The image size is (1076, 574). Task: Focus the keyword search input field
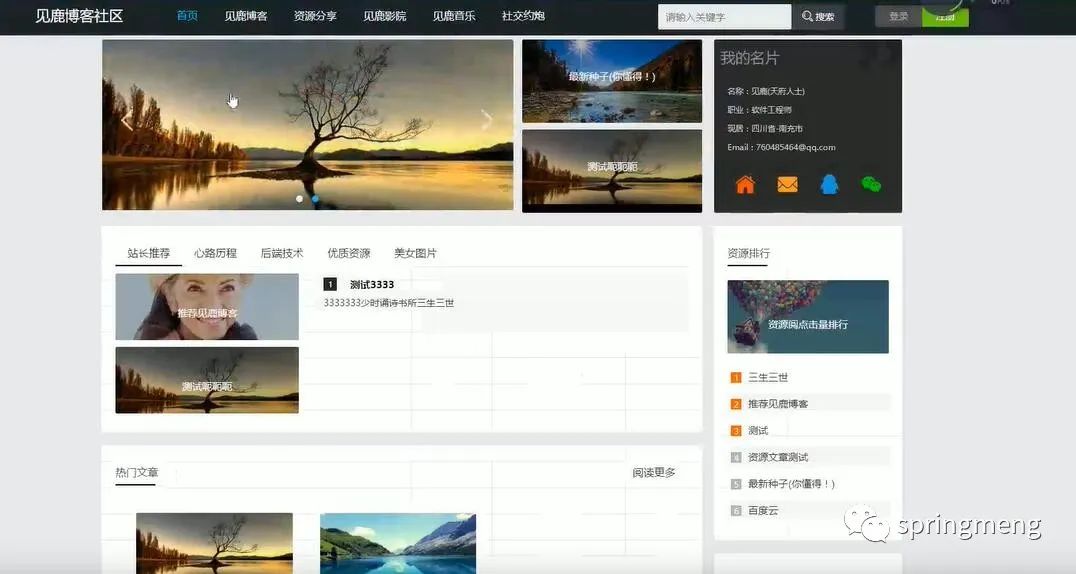725,16
